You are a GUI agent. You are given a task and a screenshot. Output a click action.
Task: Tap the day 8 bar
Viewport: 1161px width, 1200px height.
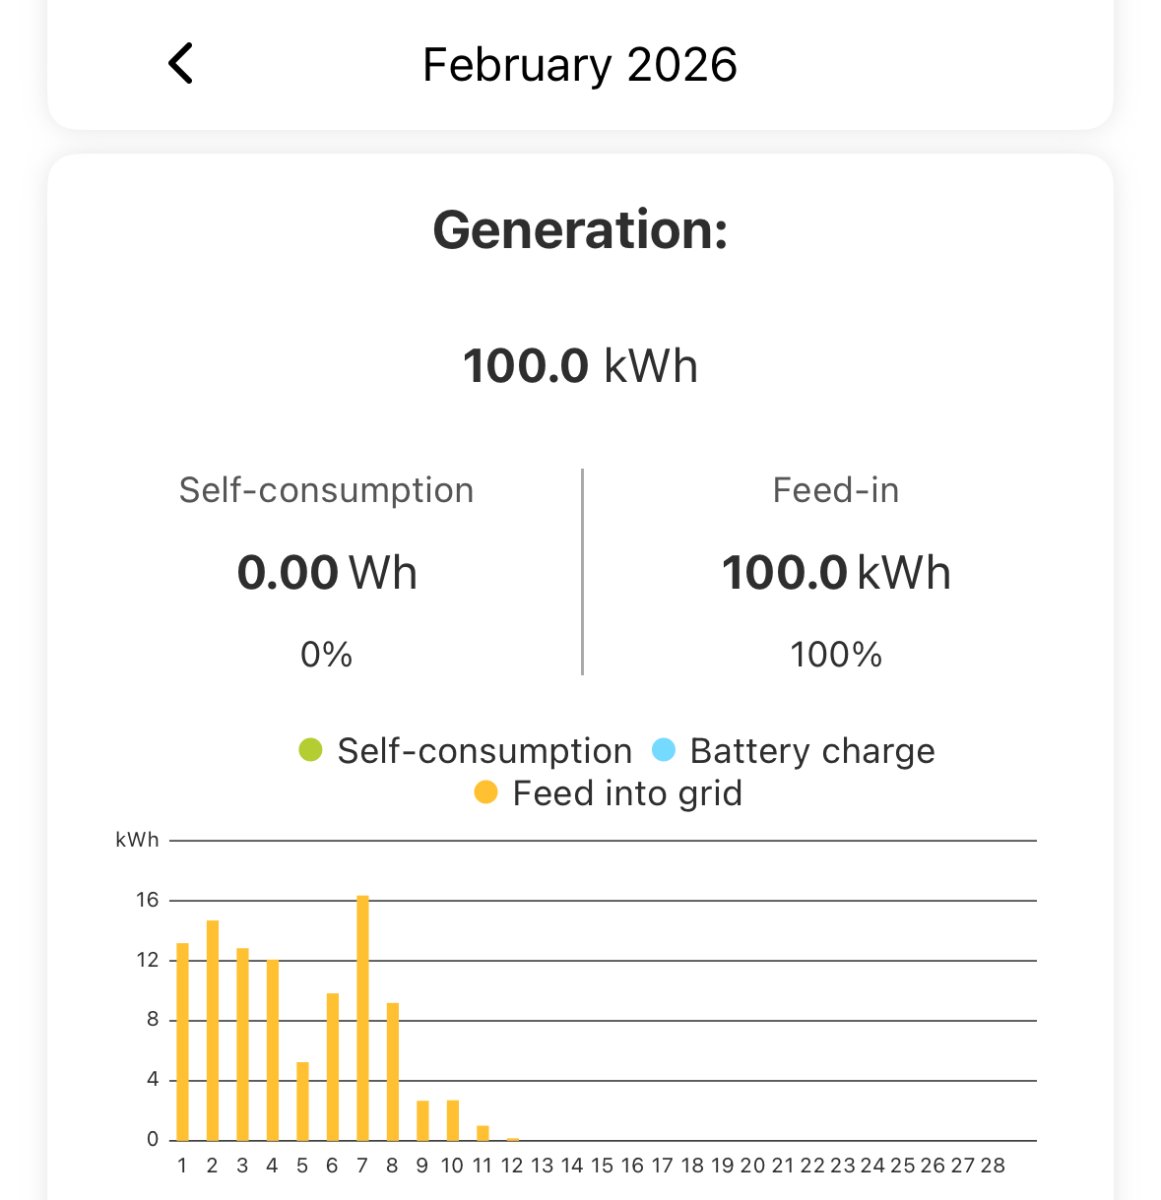point(393,1071)
